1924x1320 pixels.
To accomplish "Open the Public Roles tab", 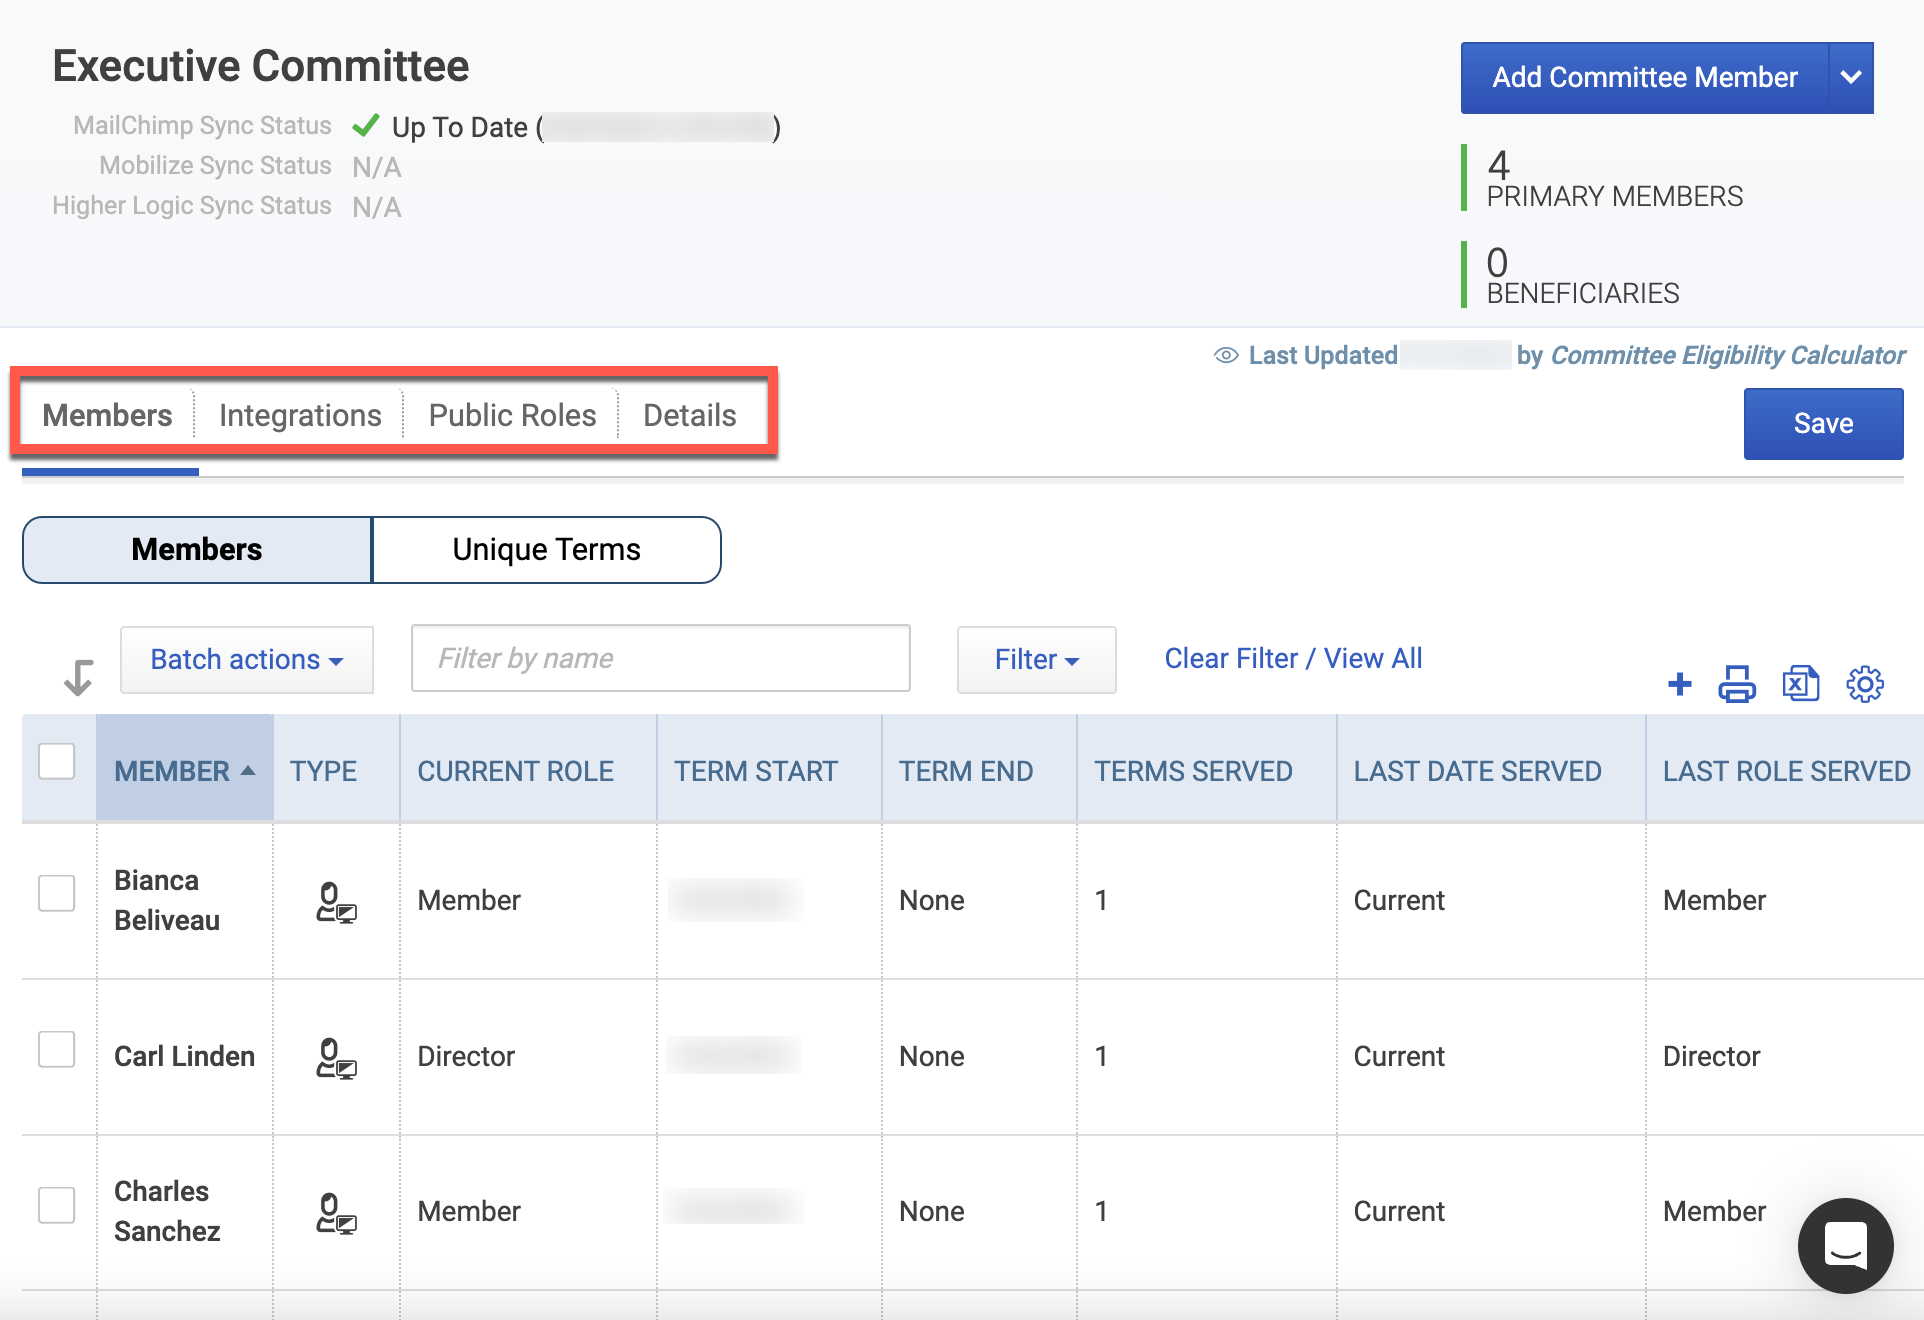I will pyautogui.click(x=512, y=415).
